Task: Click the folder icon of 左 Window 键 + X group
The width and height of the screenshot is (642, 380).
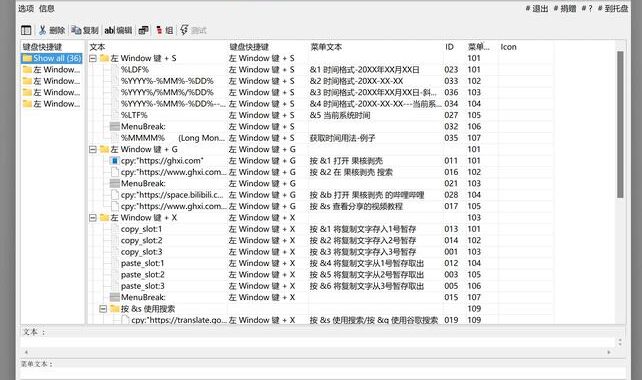Action: [x=104, y=217]
